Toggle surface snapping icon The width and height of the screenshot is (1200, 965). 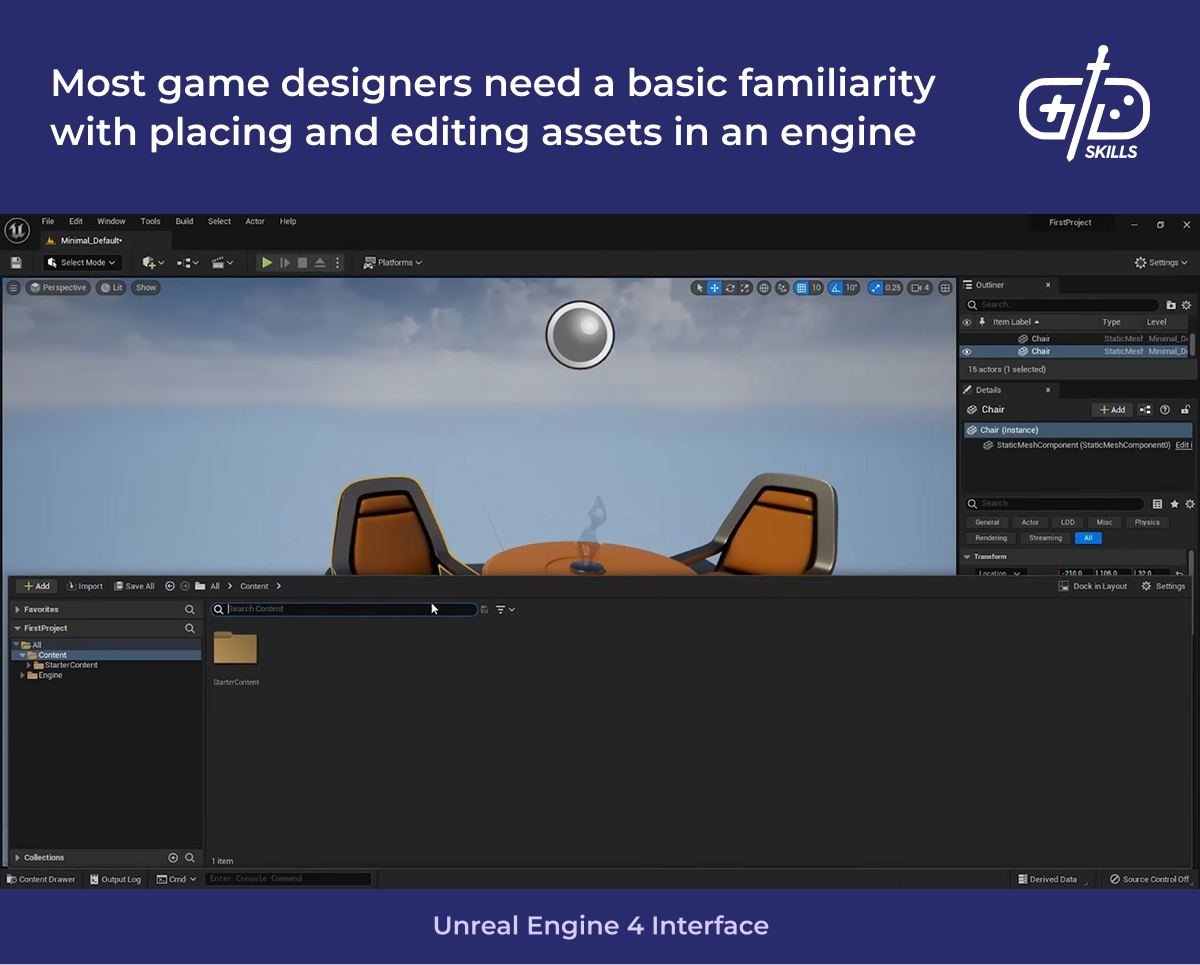pos(782,288)
